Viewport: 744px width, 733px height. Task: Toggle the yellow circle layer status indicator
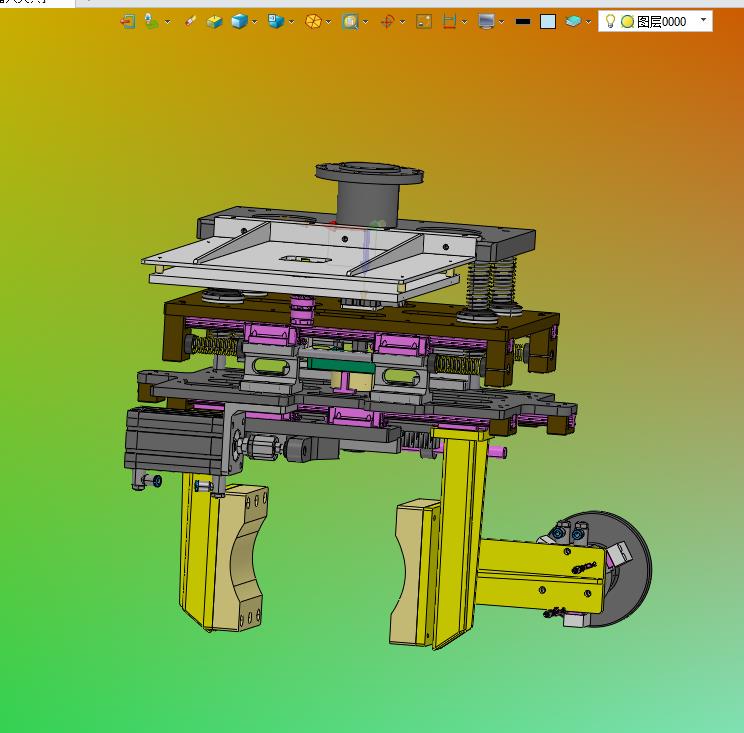tap(627, 21)
